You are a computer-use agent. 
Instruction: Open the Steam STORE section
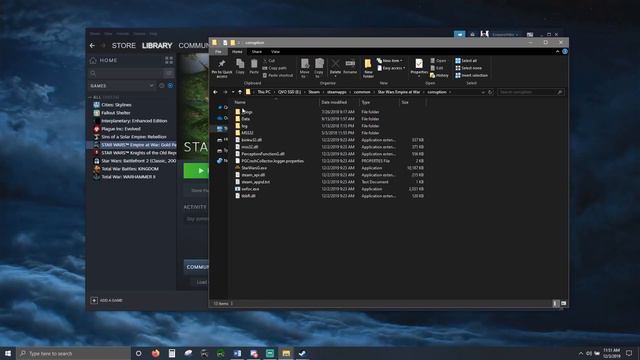tap(124, 45)
